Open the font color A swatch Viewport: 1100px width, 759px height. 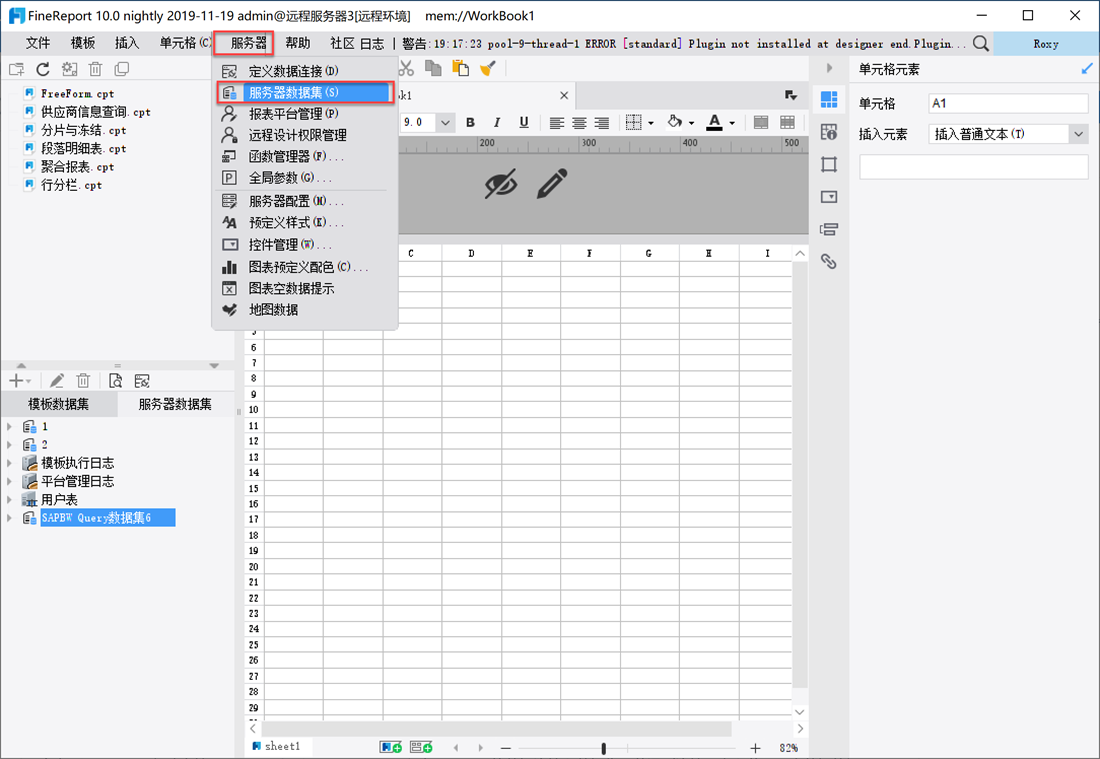(714, 123)
